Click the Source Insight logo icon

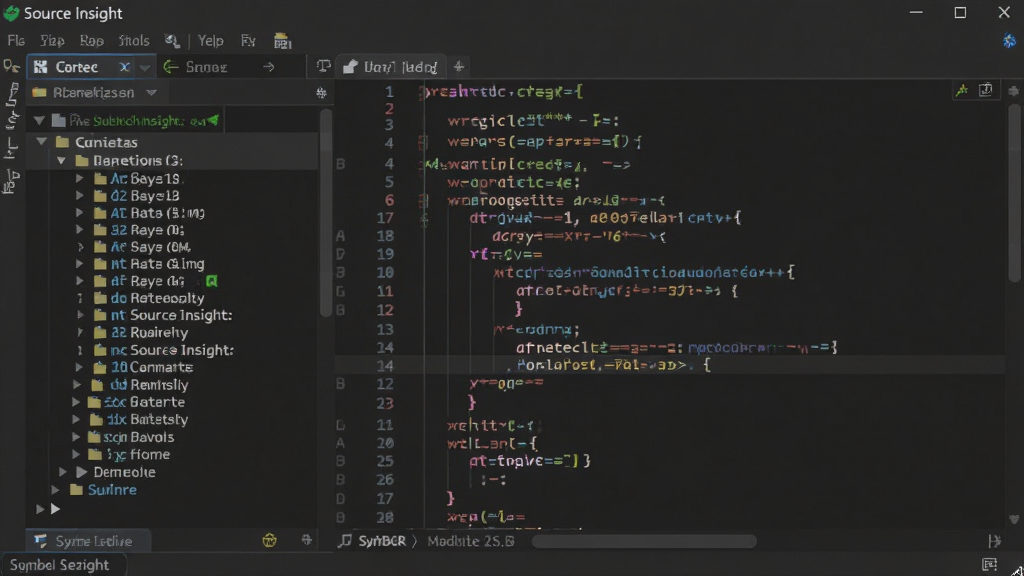tap(11, 13)
